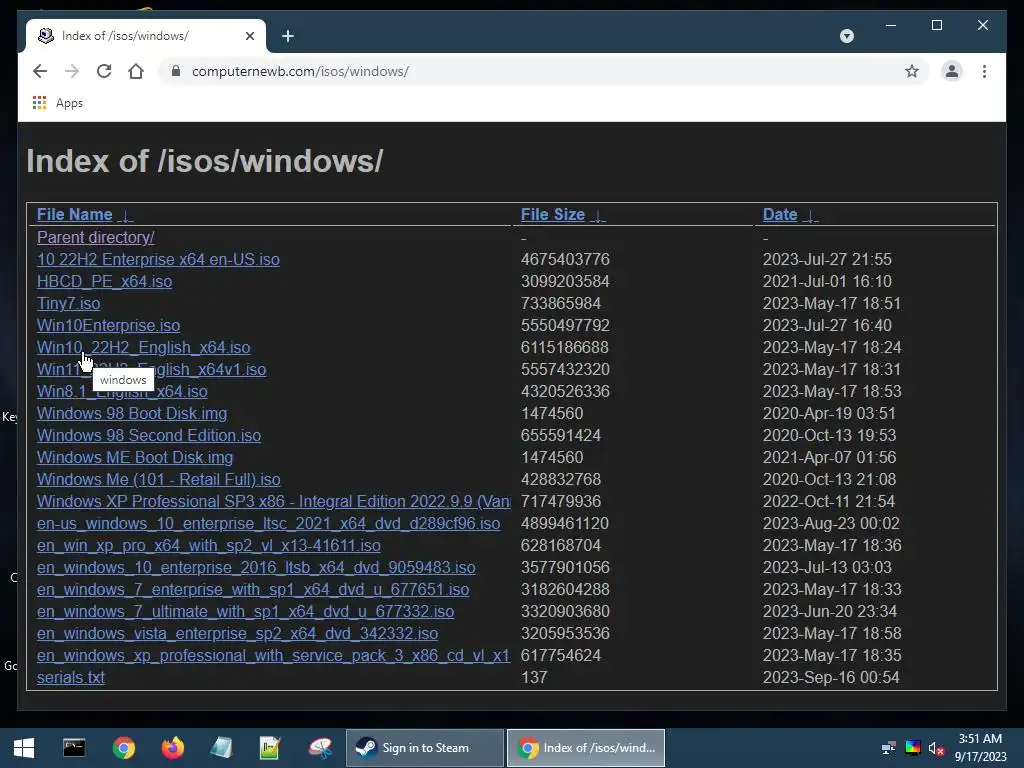The height and width of the screenshot is (768, 1024).
Task: Click the descending arrow next to Date
Action: coord(810,216)
